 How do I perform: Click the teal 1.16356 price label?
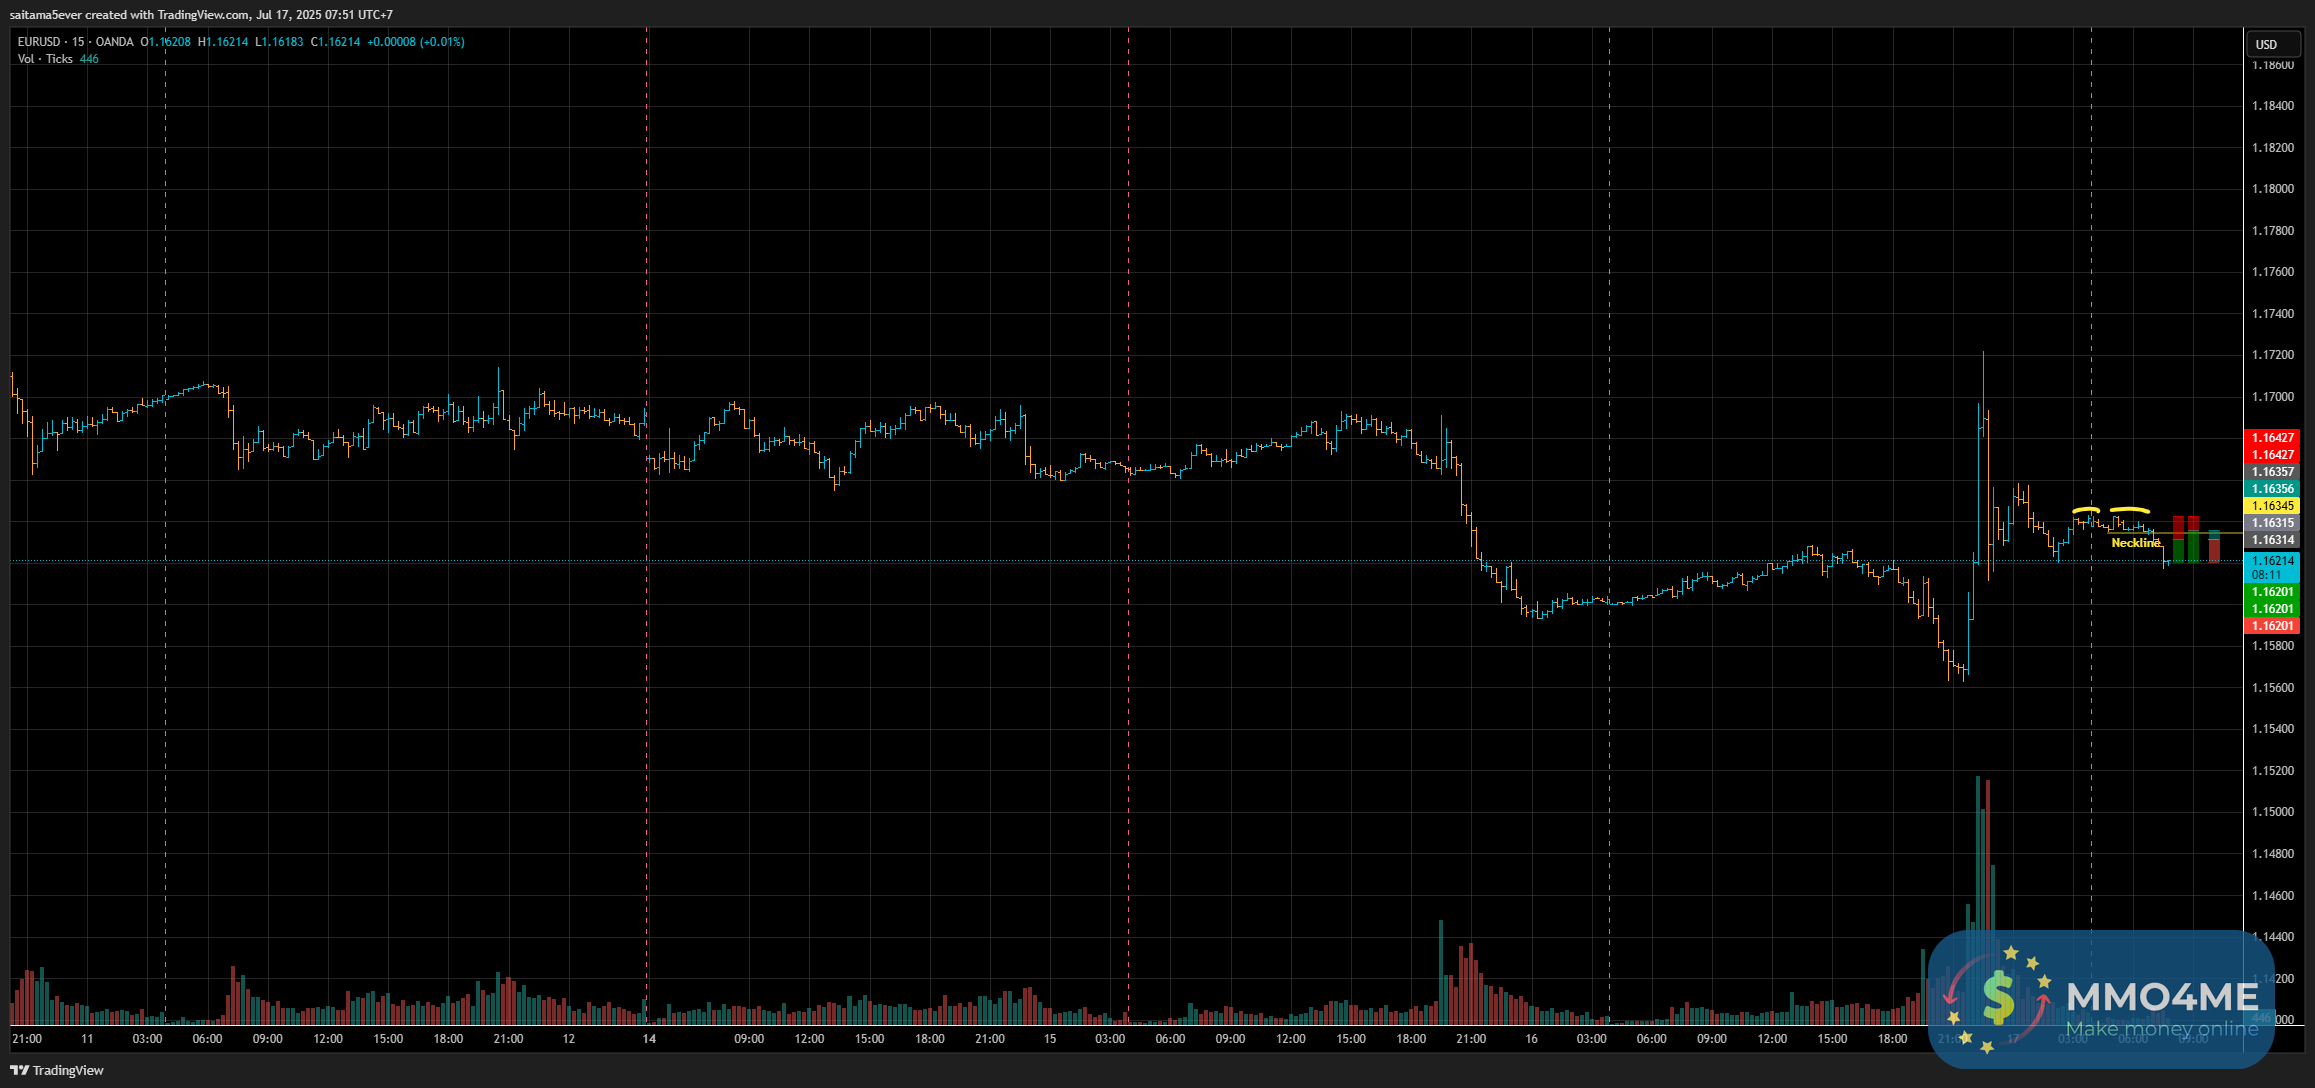[2272, 489]
